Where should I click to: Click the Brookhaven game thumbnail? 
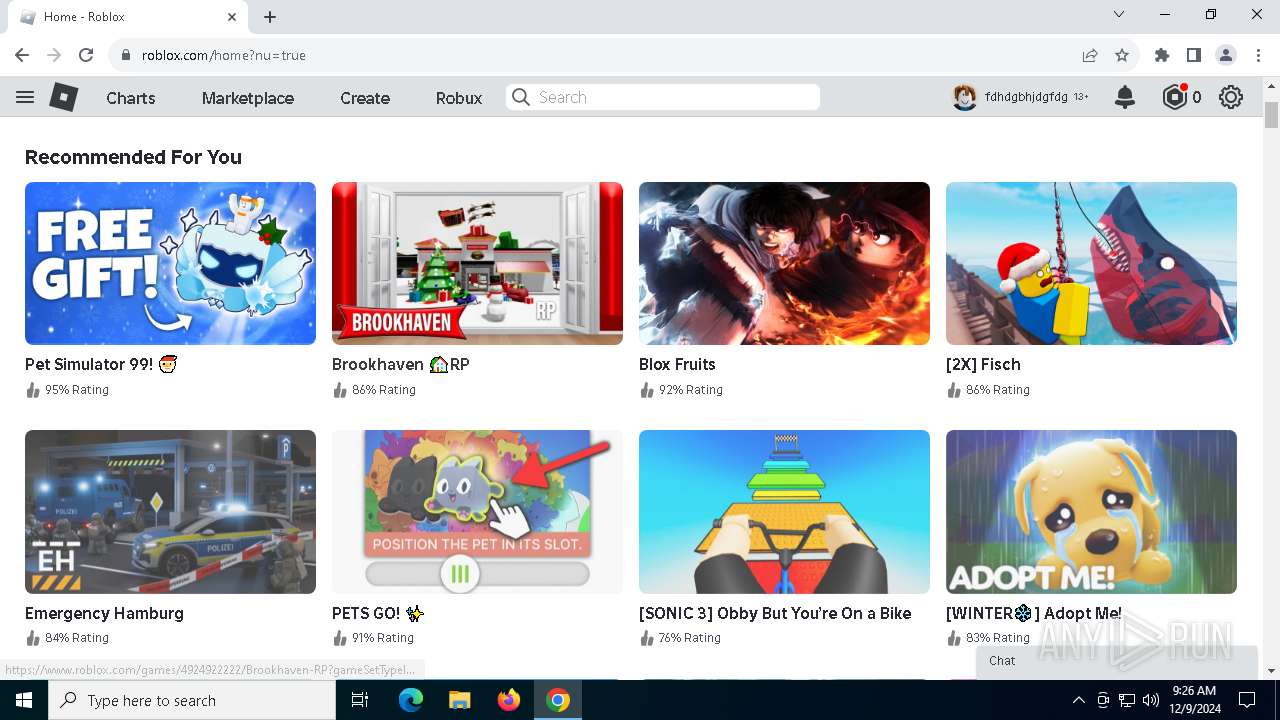point(477,263)
